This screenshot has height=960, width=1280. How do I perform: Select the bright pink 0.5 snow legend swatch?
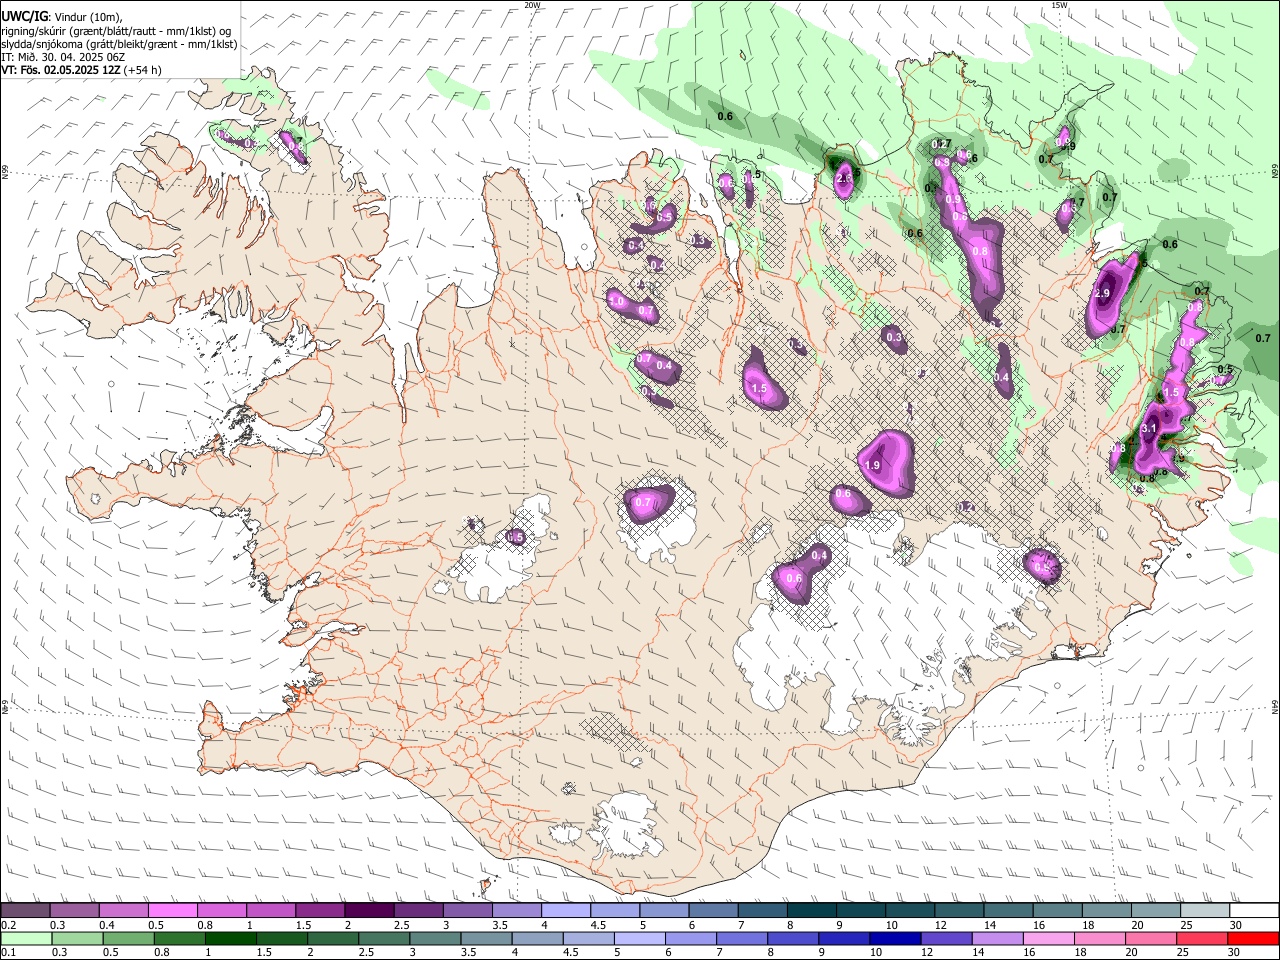pos(173,911)
